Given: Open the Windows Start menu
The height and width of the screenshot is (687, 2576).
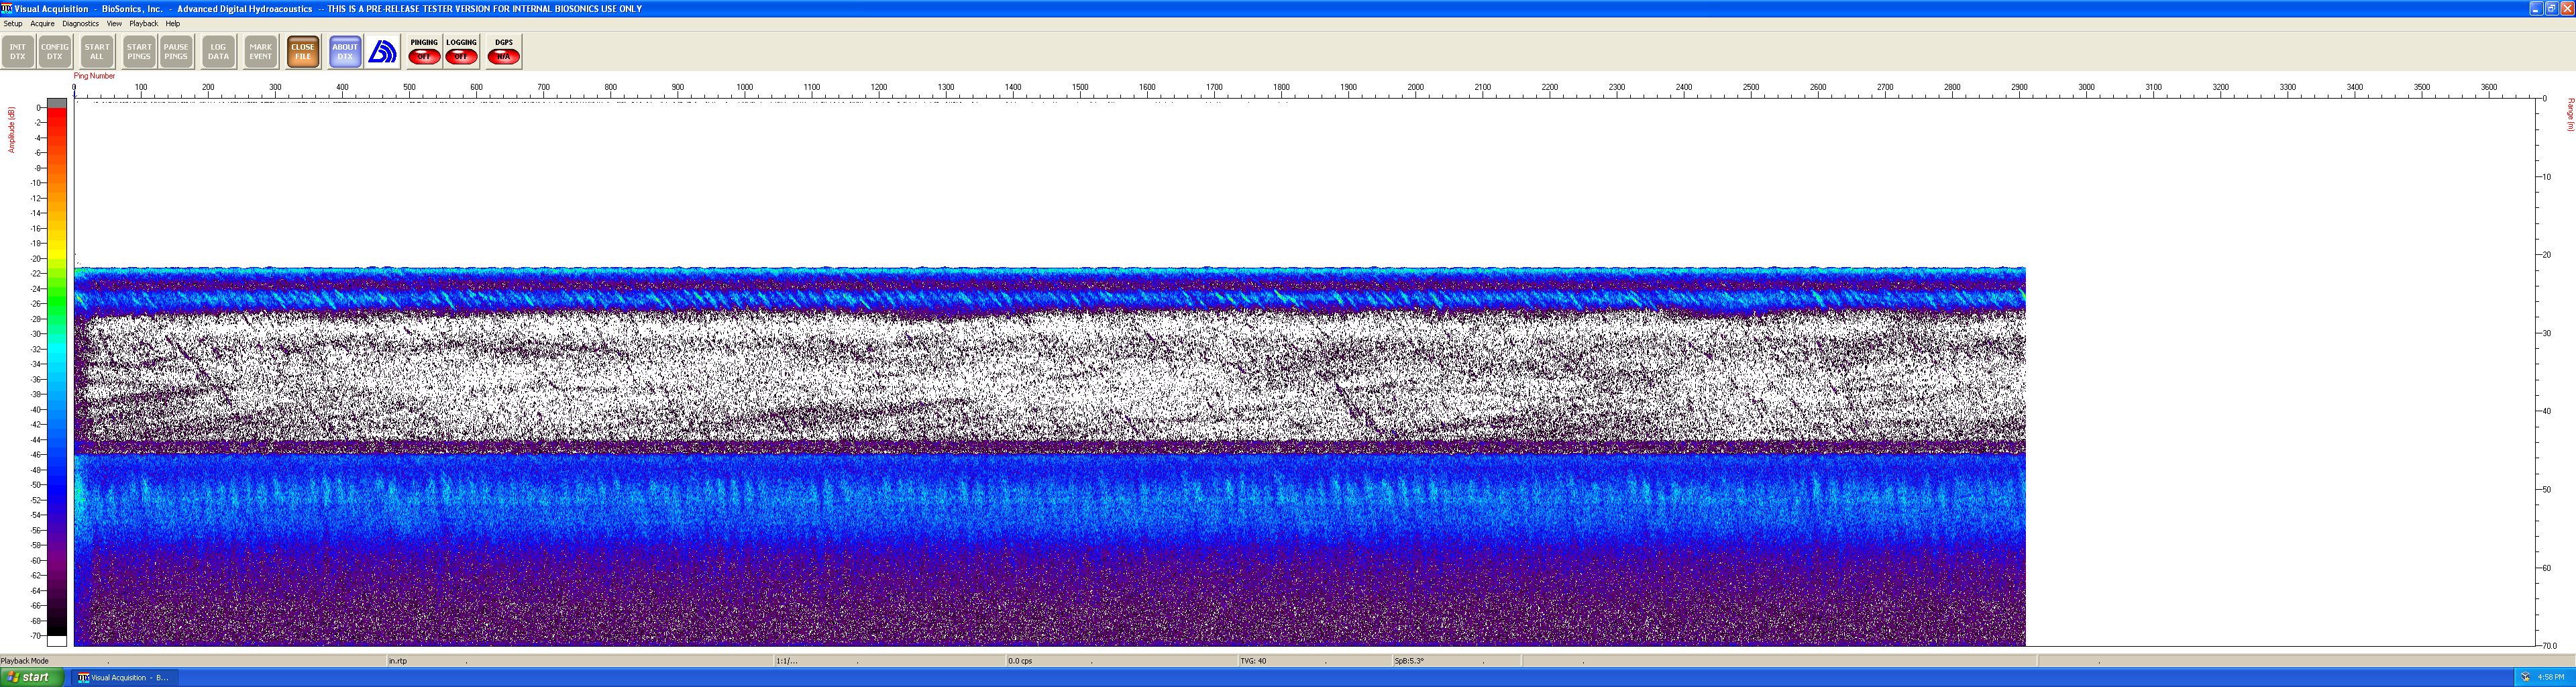Looking at the screenshot, I should [x=33, y=677].
